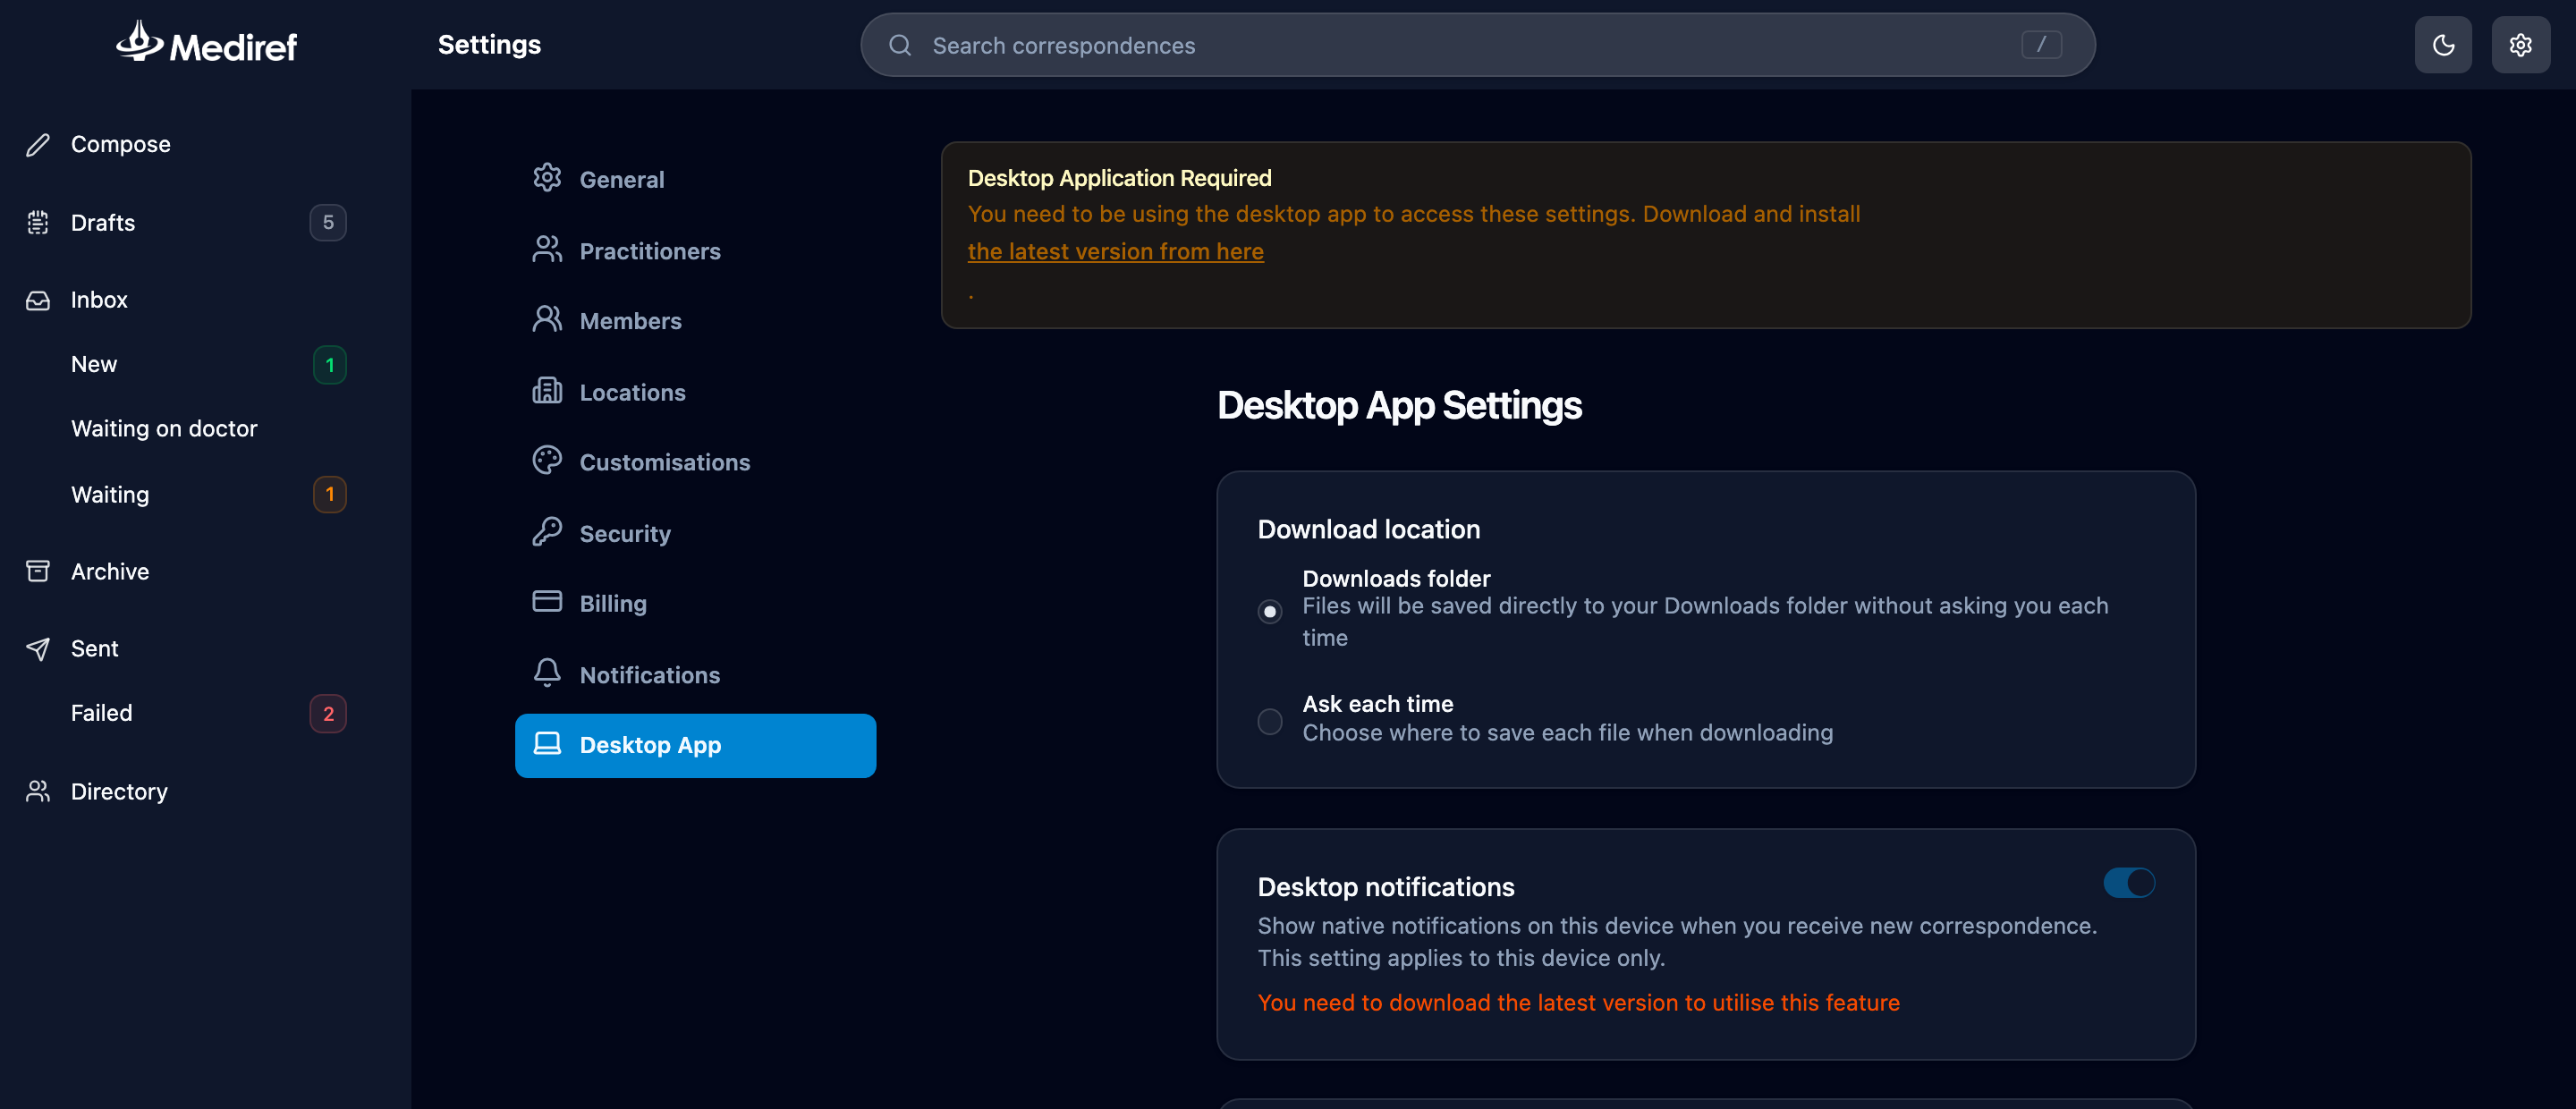2576x1109 pixels.
Task: Open Drafts in the sidebar
Action: pos(102,222)
